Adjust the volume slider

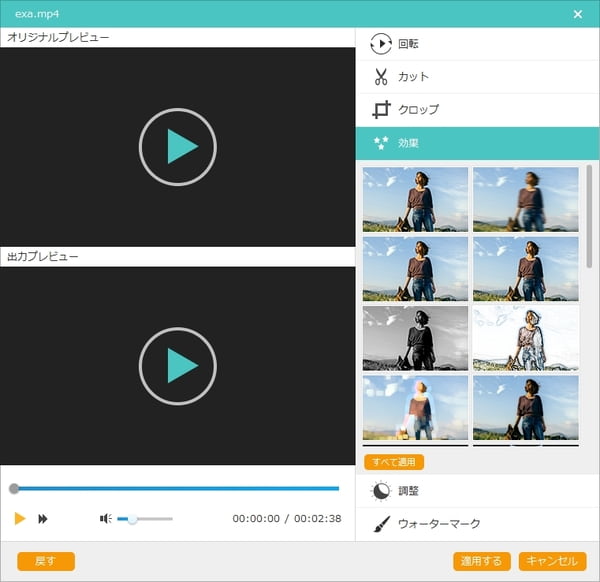(145, 519)
